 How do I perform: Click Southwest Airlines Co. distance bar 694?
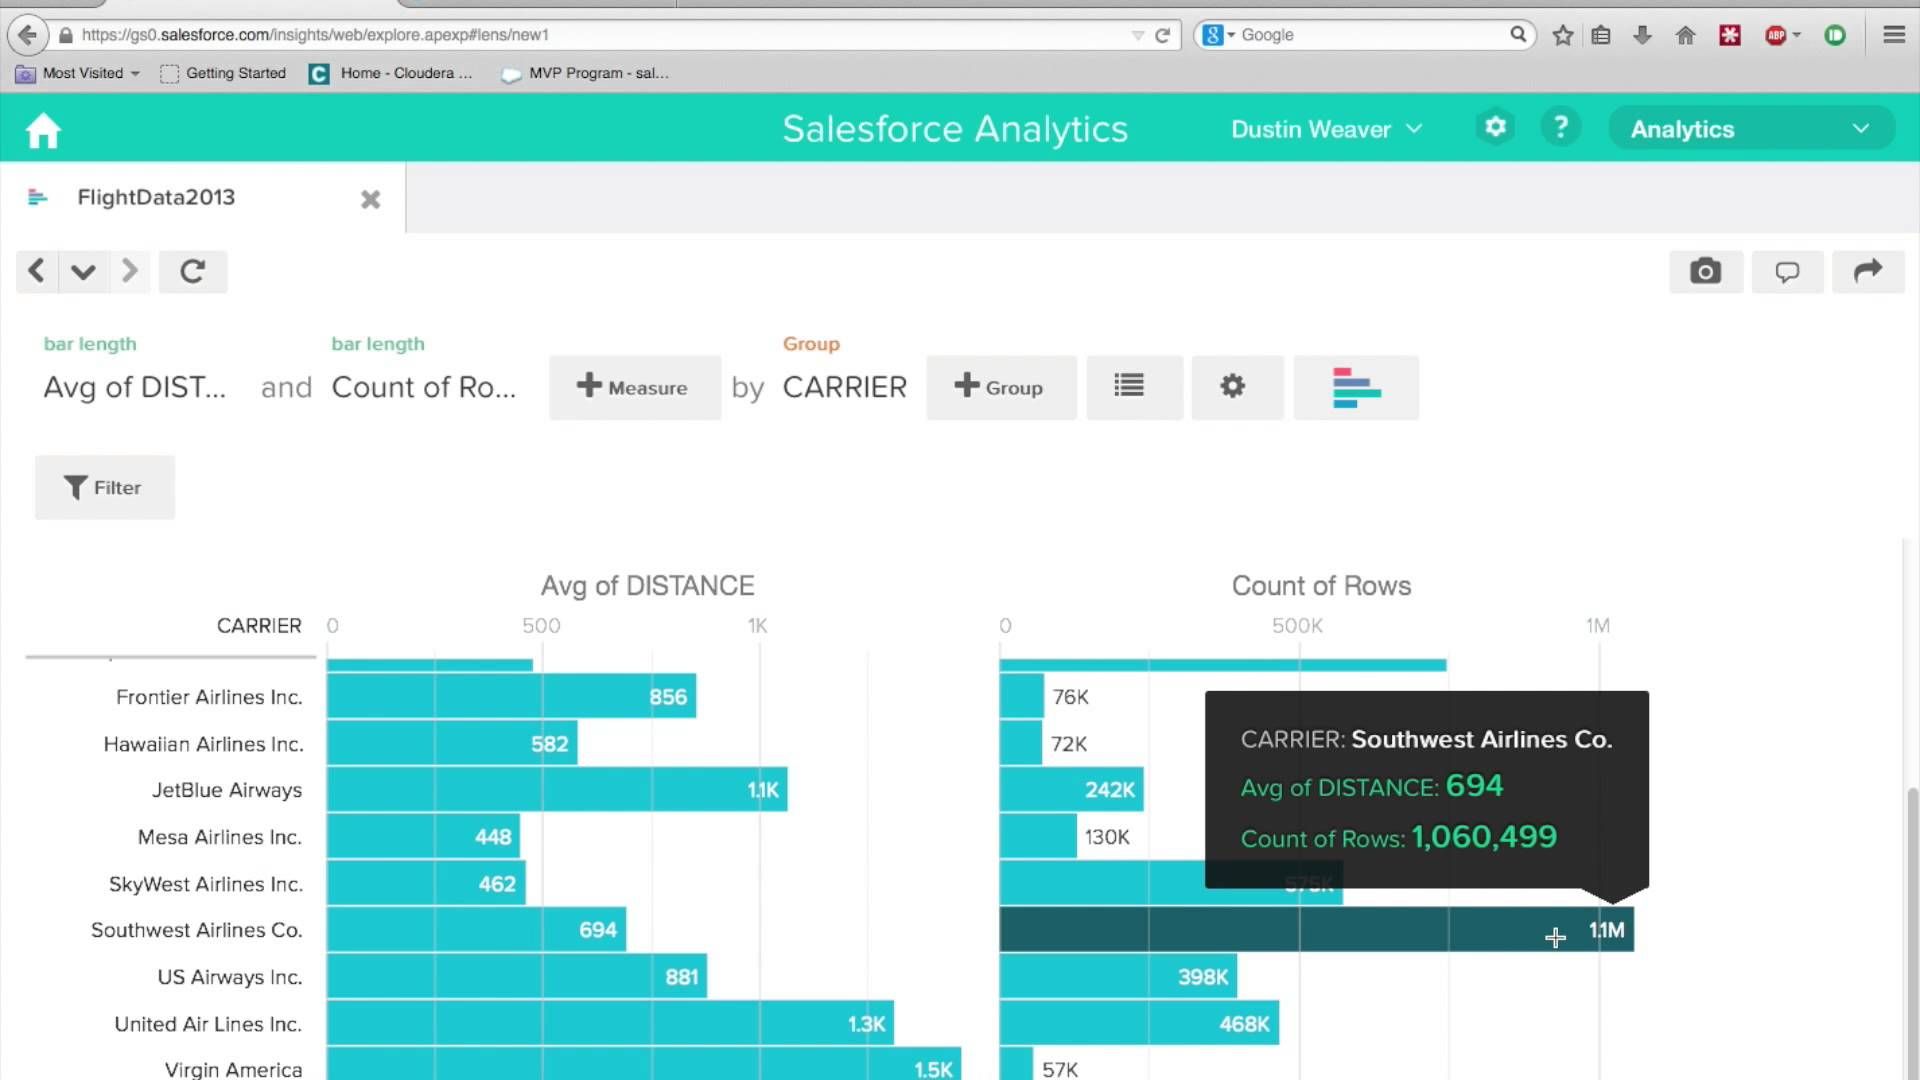[x=476, y=930]
